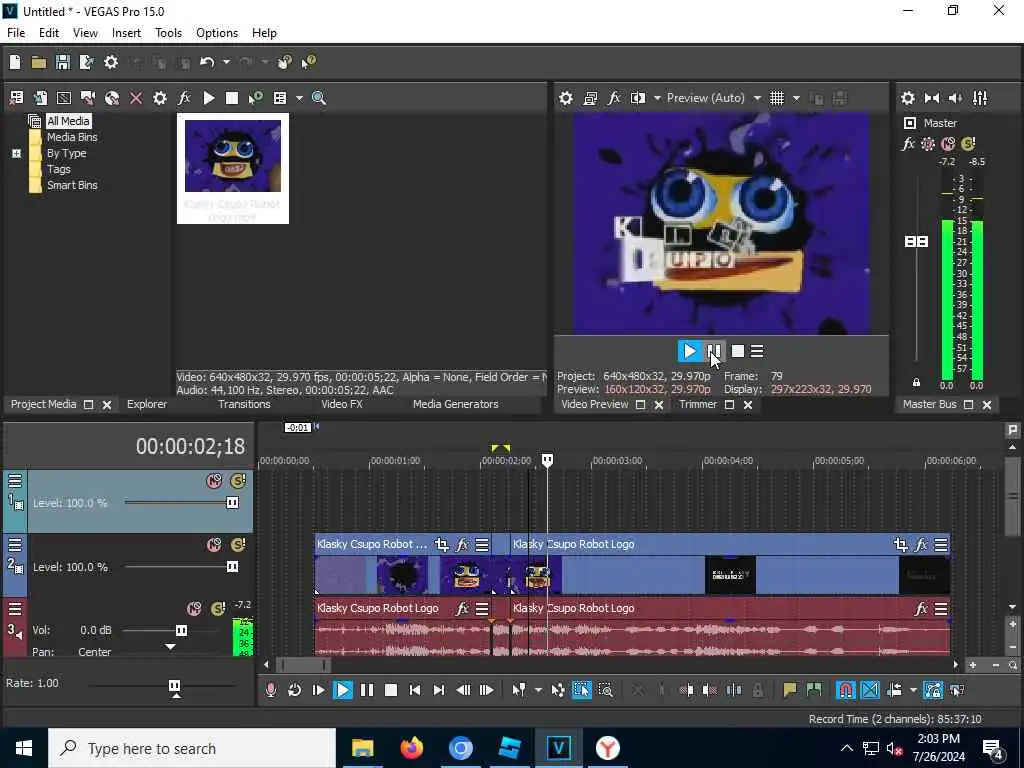Viewport: 1024px width, 768px height.
Task: Open the overlays grid dropdown arrow
Action: pyautogui.click(x=796, y=98)
